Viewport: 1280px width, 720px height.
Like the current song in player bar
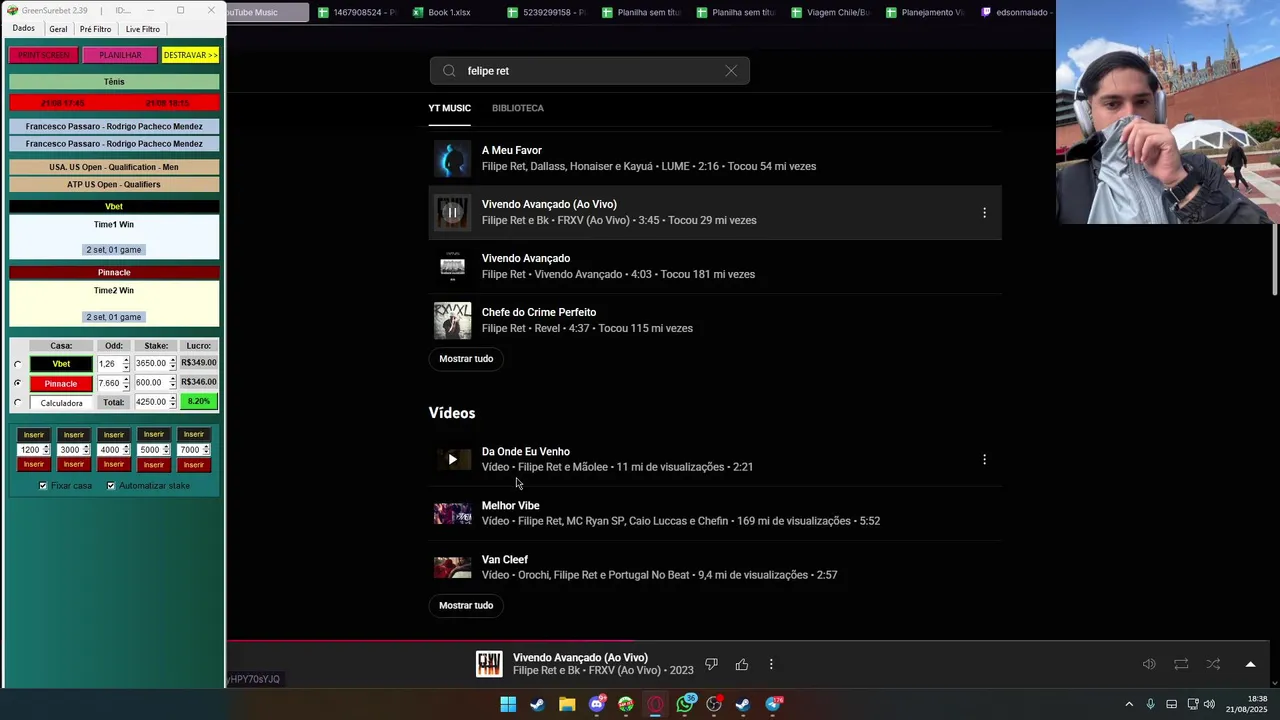pos(742,664)
